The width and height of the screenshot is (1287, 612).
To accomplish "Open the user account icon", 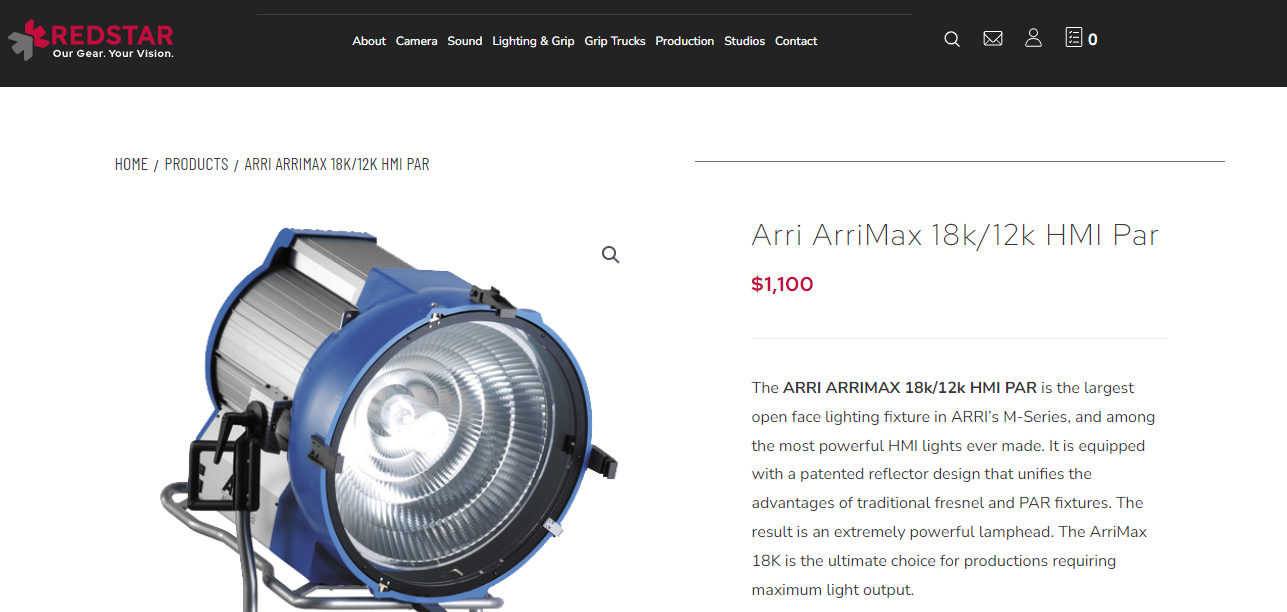I will pos(1033,38).
